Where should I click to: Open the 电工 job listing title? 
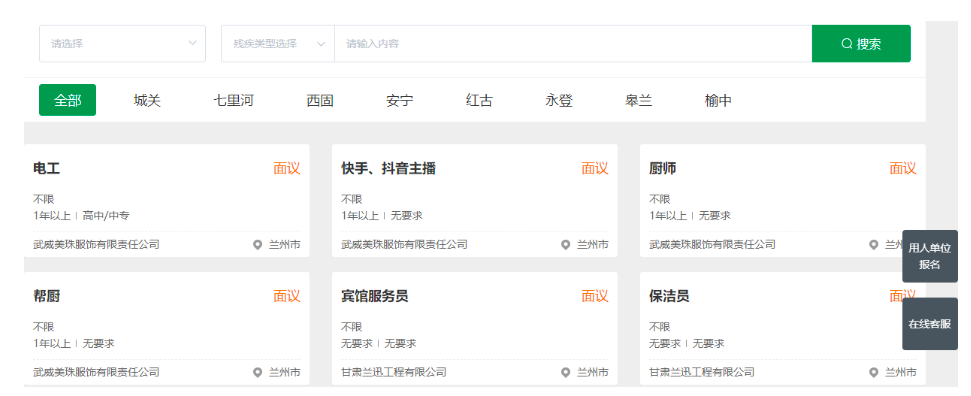46,169
